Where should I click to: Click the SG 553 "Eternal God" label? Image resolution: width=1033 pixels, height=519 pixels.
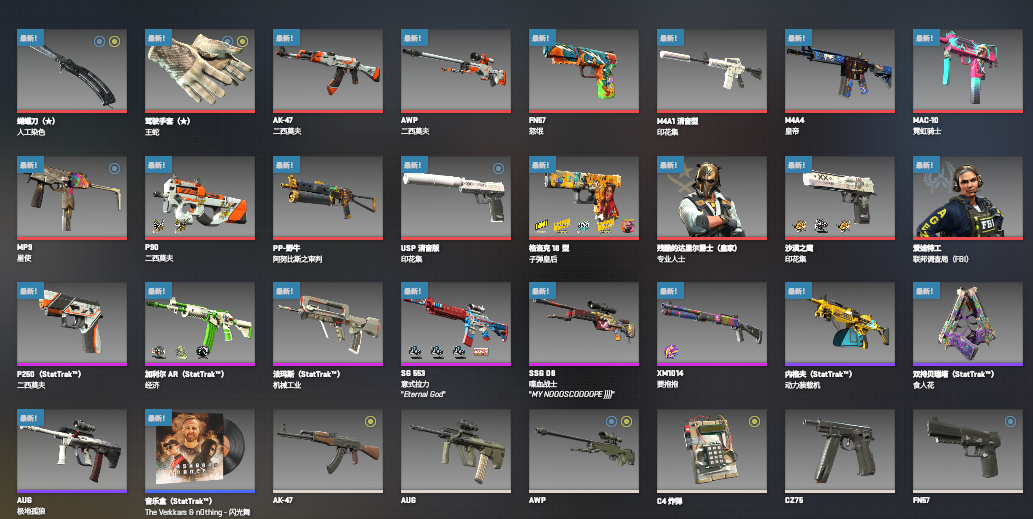(x=424, y=395)
